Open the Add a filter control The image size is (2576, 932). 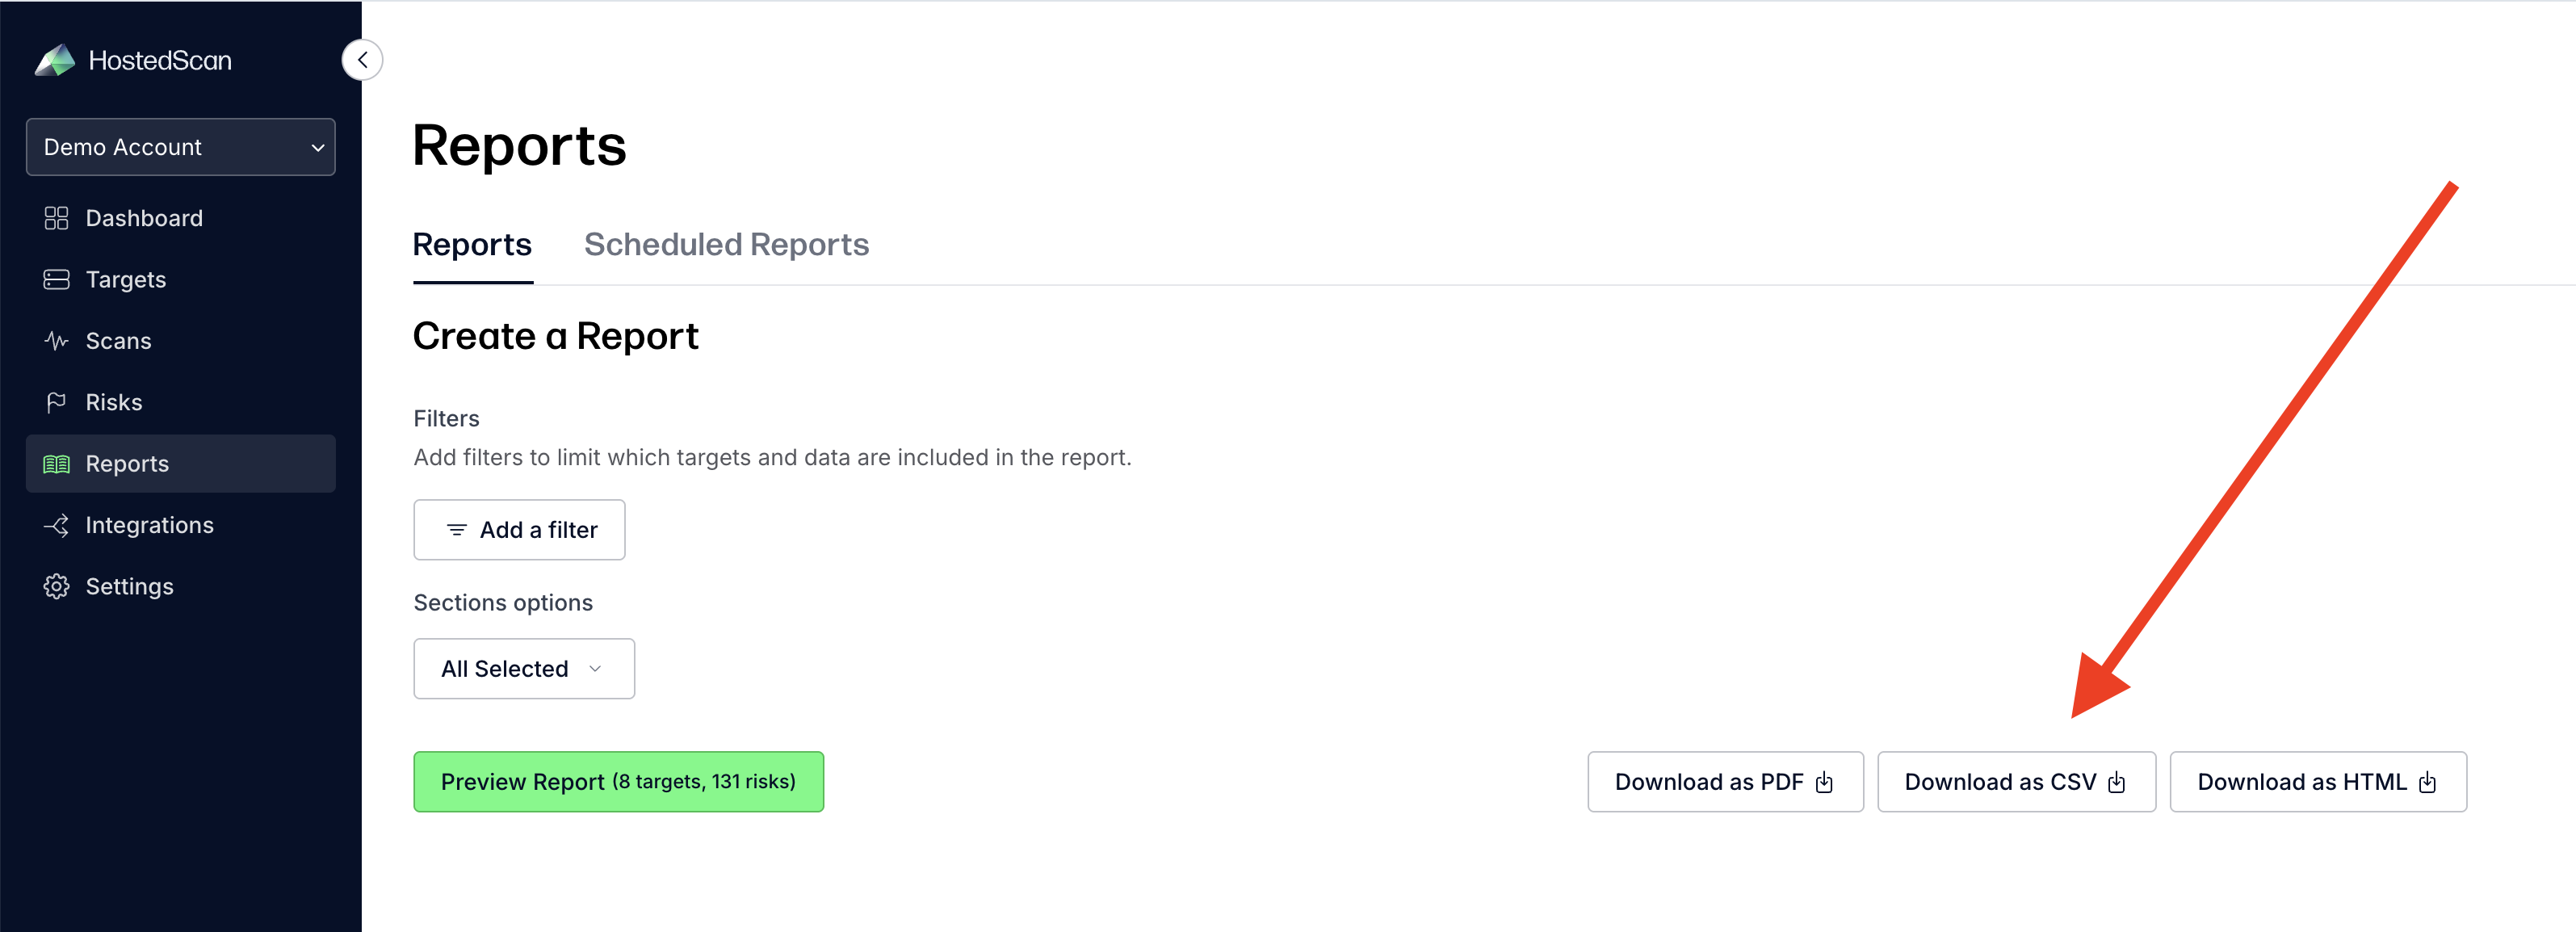[519, 529]
